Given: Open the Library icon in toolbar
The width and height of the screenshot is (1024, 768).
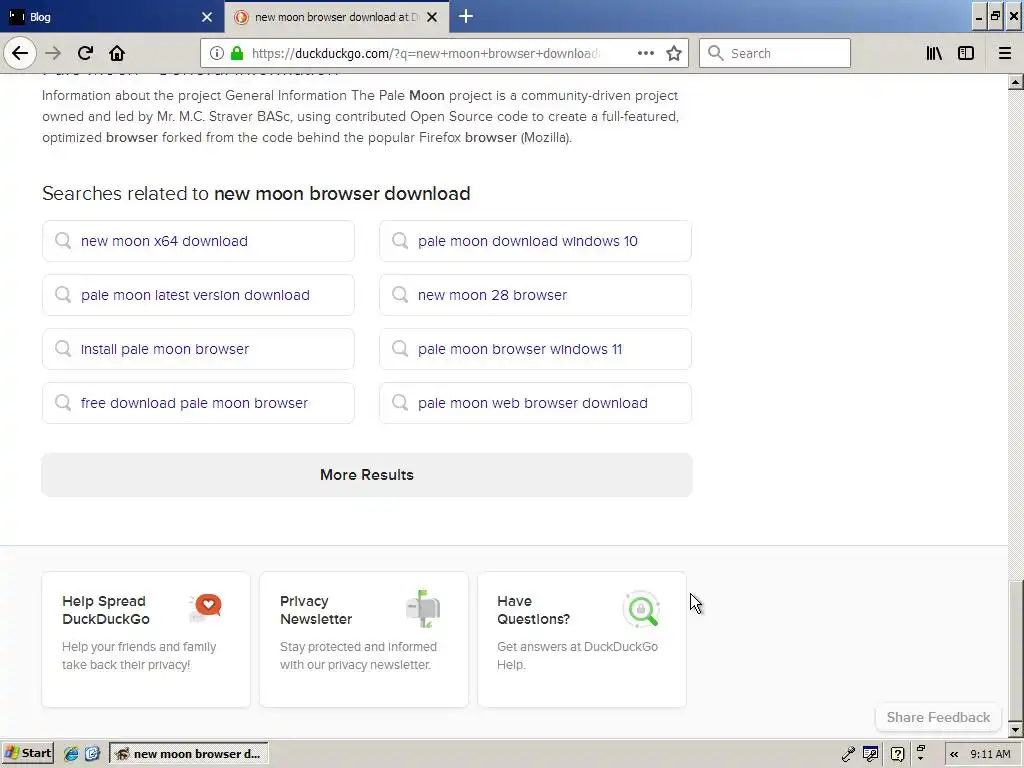Looking at the screenshot, I should click(x=934, y=53).
